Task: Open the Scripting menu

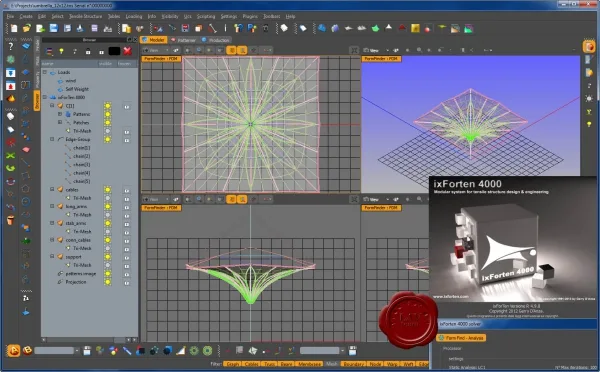Action: [206, 16]
